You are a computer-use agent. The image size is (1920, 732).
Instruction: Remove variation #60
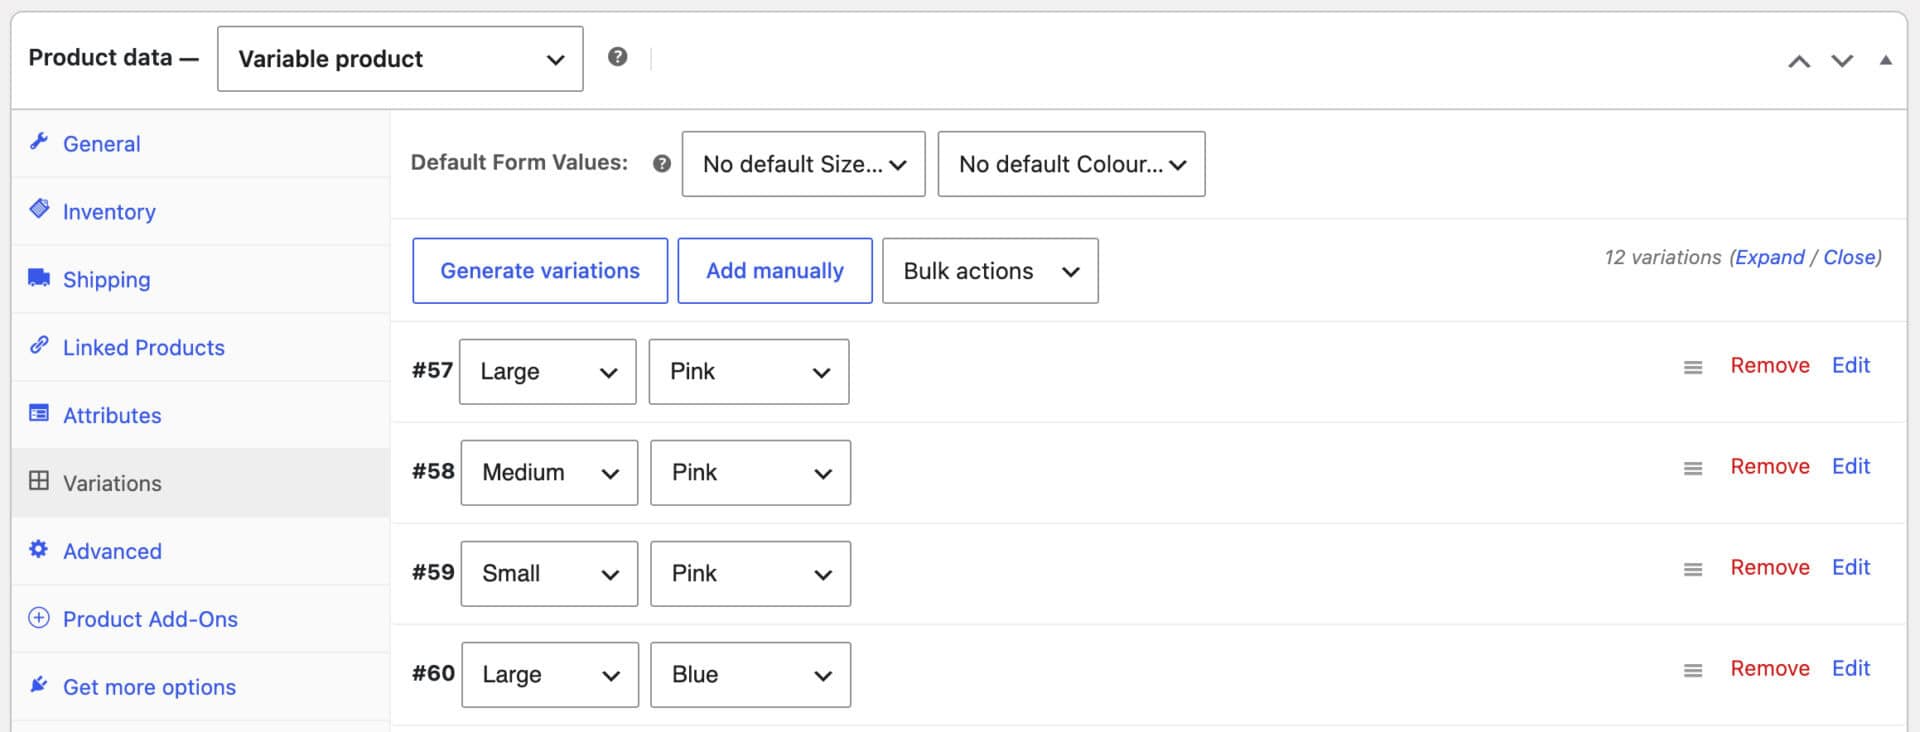[1770, 669]
